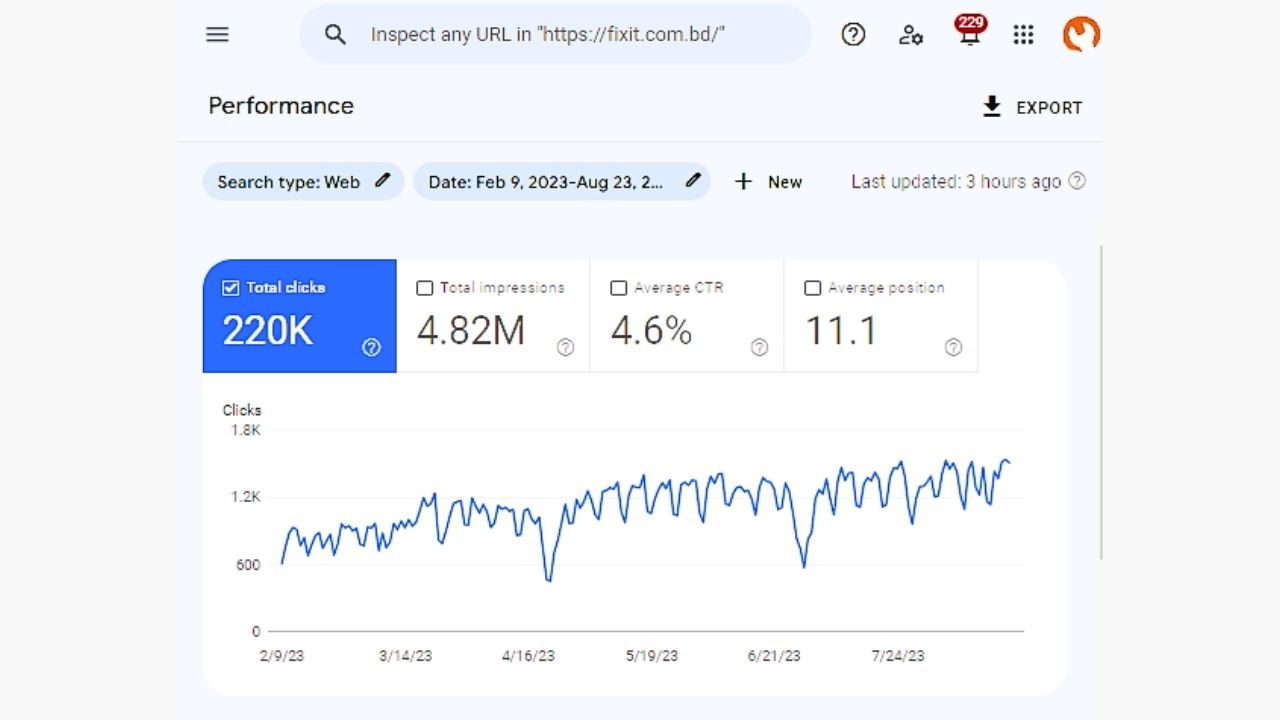Click the 4/16/23 date label
1280x720 pixels.
pos(528,656)
